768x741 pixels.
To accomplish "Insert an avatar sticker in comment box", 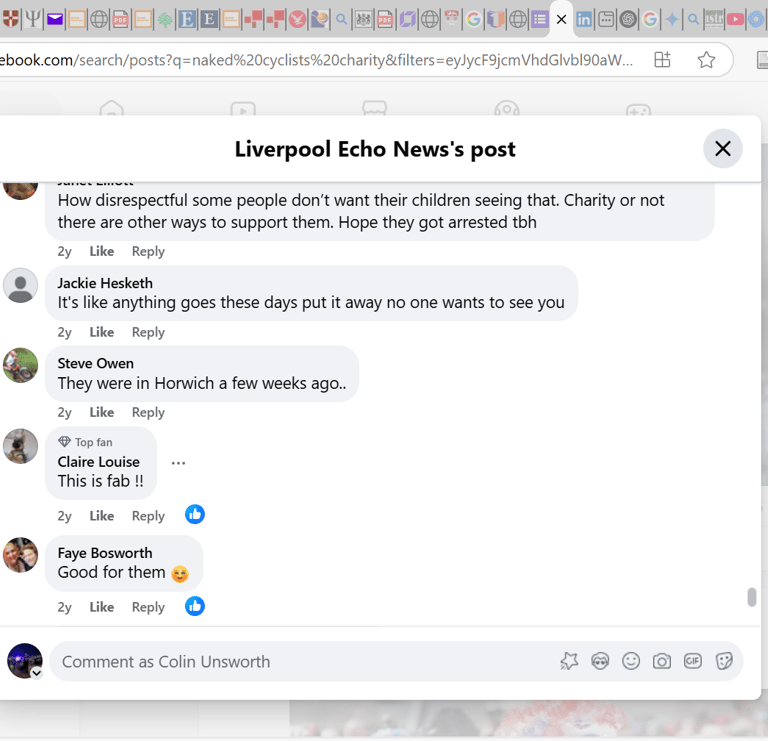I will pyautogui.click(x=600, y=661).
